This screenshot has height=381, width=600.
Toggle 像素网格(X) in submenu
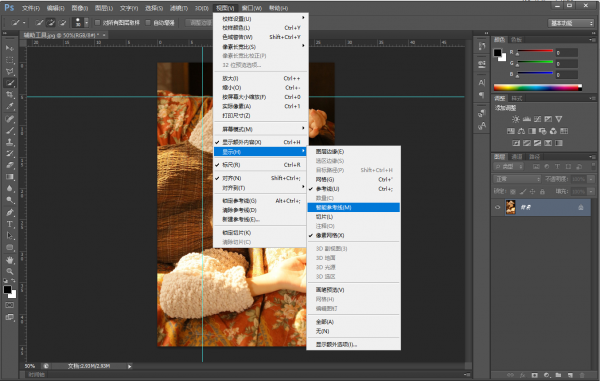tap(354, 236)
